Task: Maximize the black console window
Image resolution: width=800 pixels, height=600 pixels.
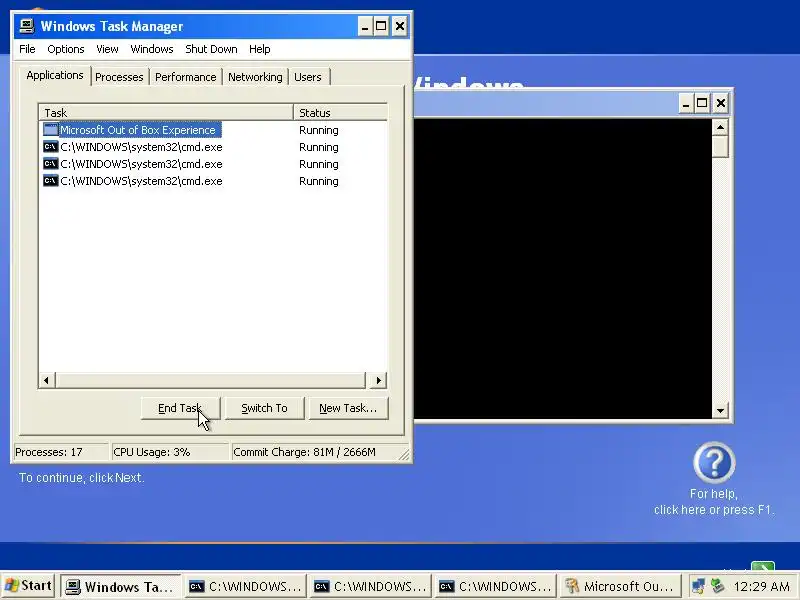Action: [x=702, y=104]
